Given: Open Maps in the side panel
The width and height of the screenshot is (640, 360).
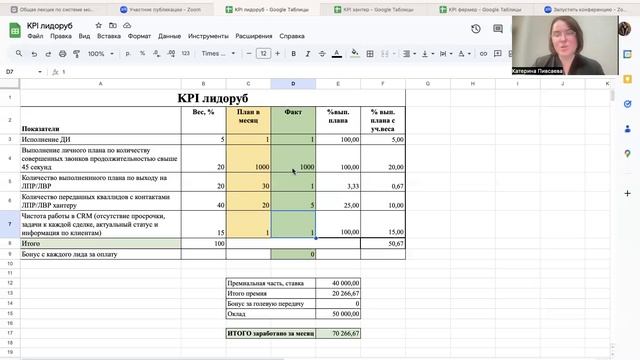Looking at the screenshot, I should [628, 154].
